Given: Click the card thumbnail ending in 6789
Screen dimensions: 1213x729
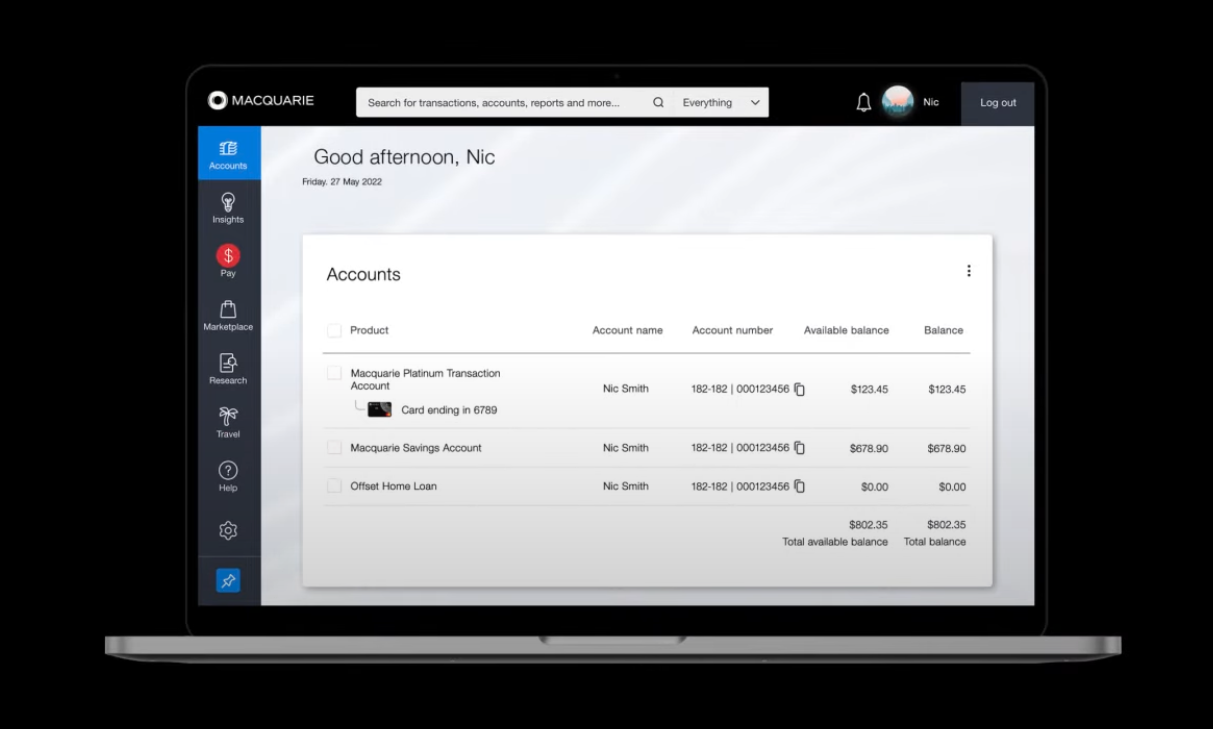Looking at the screenshot, I should 379,410.
